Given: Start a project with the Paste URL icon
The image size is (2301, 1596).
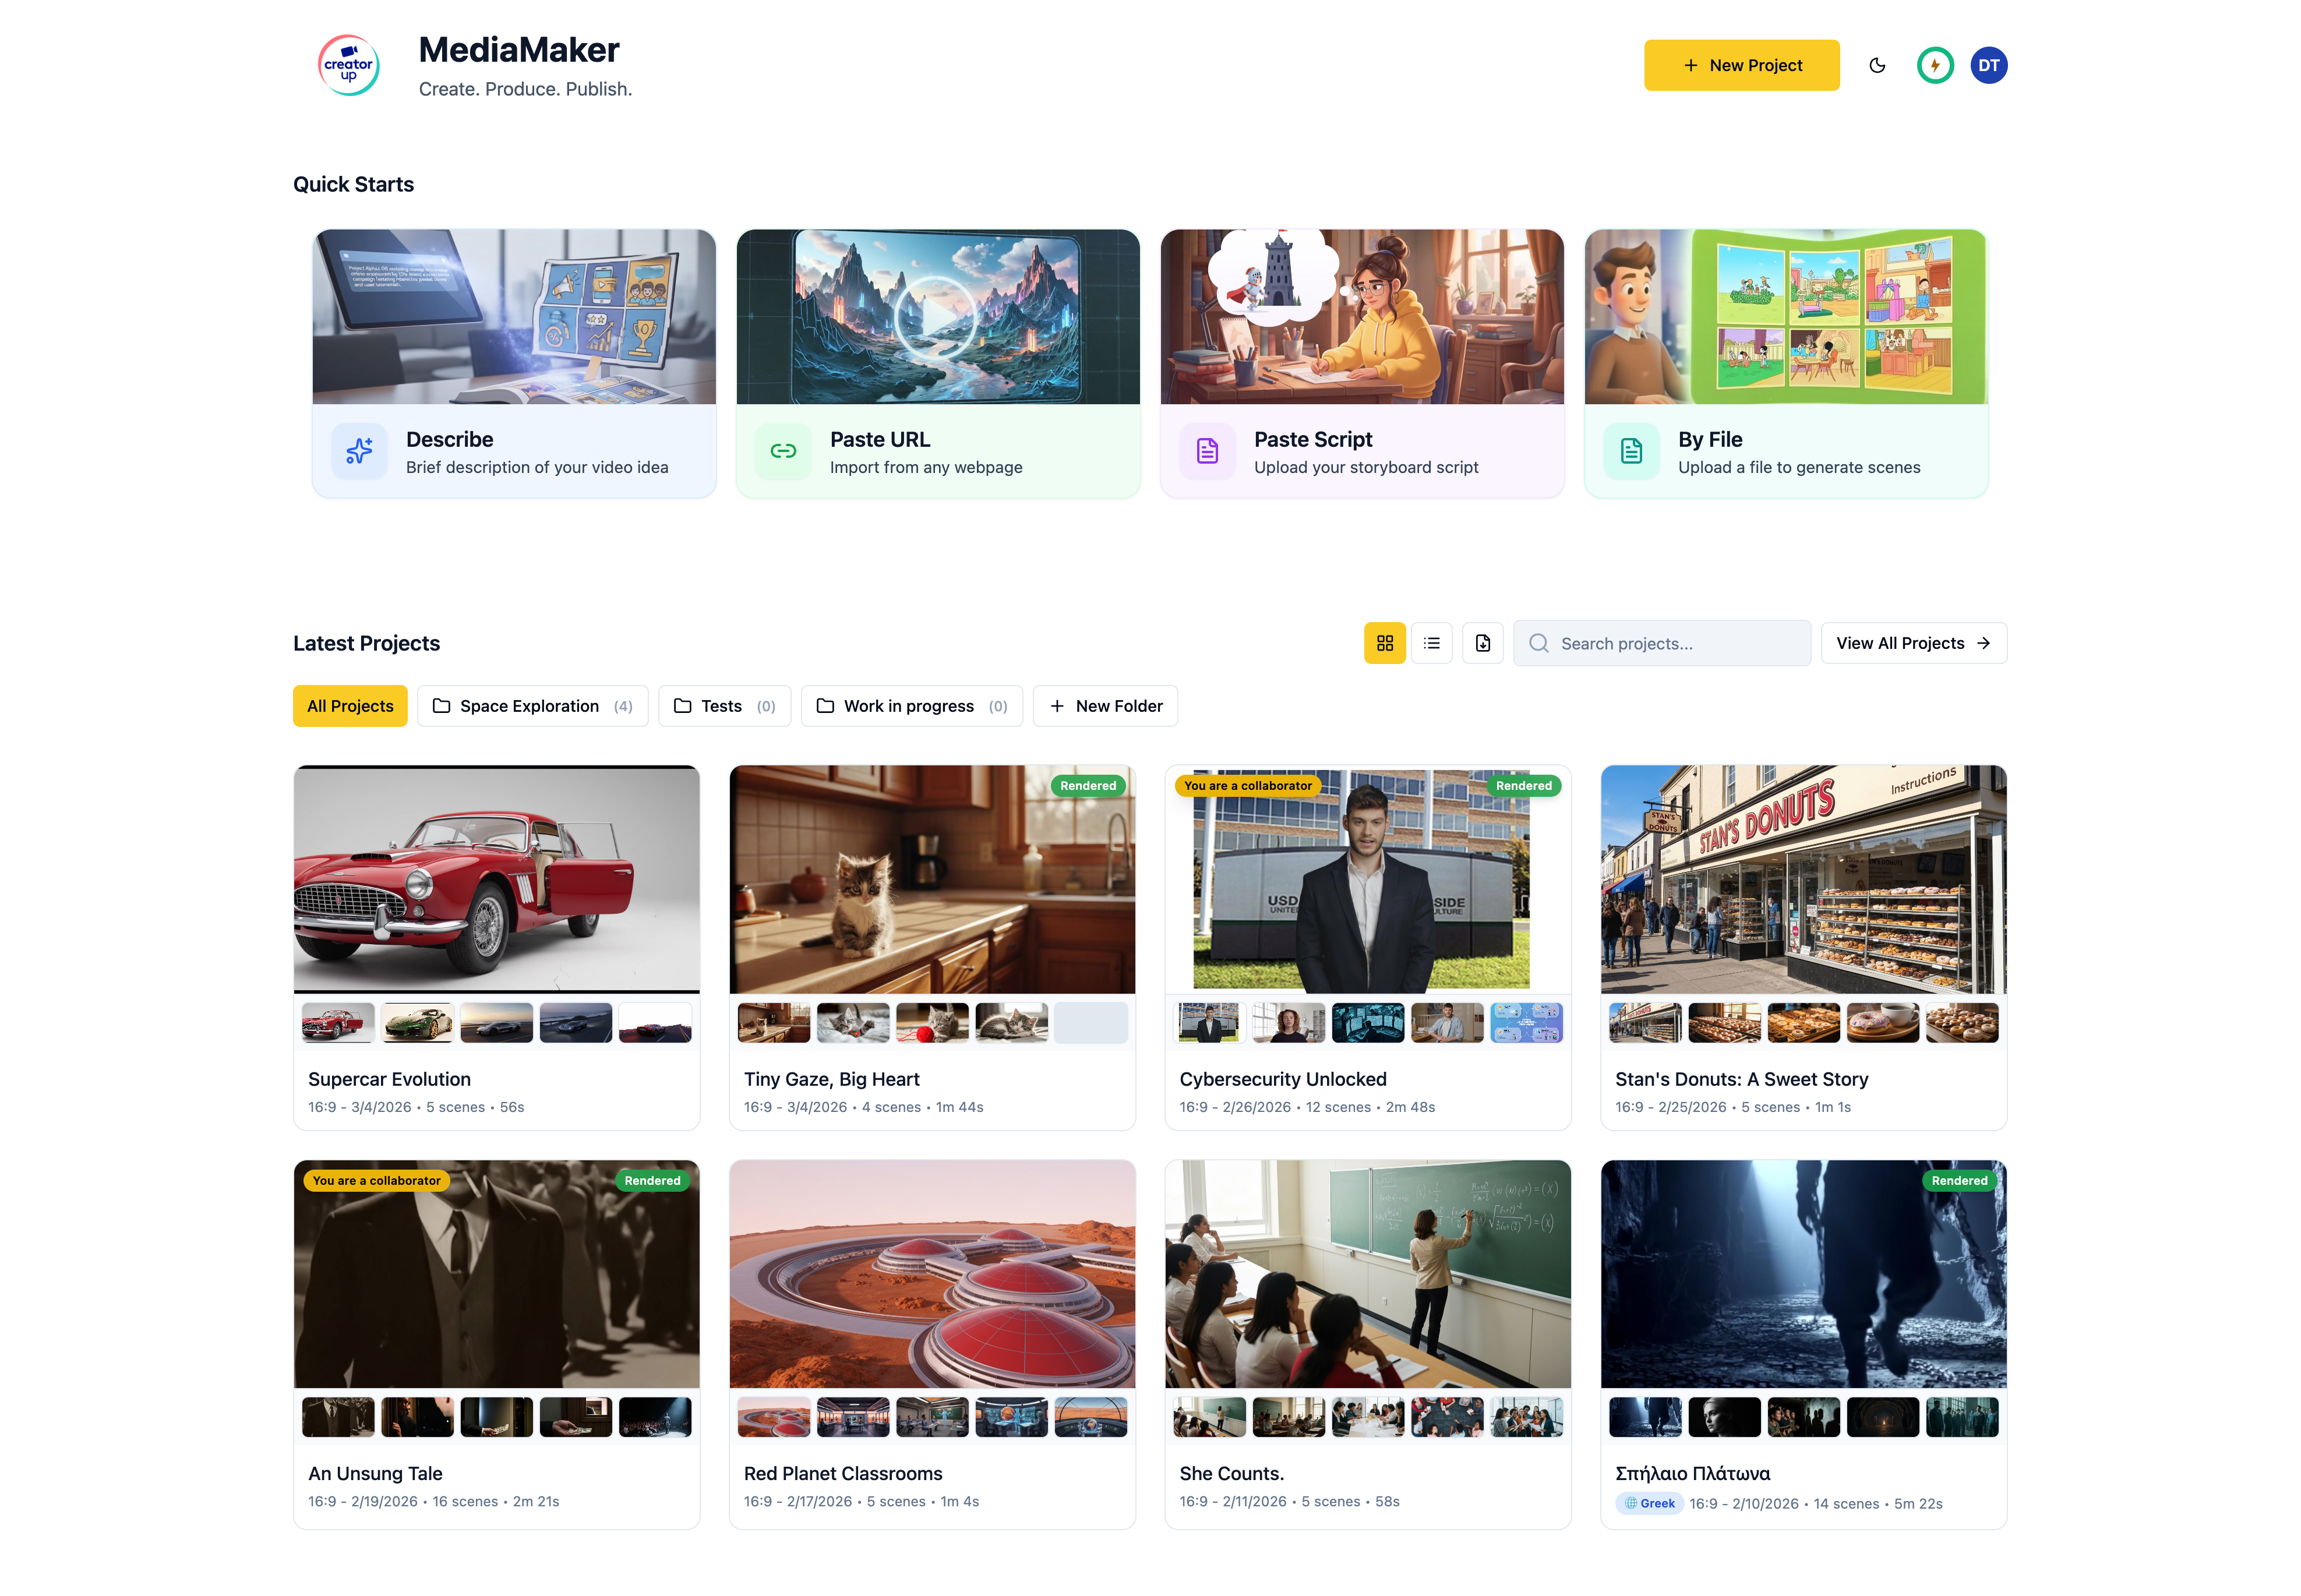Looking at the screenshot, I should point(783,451).
